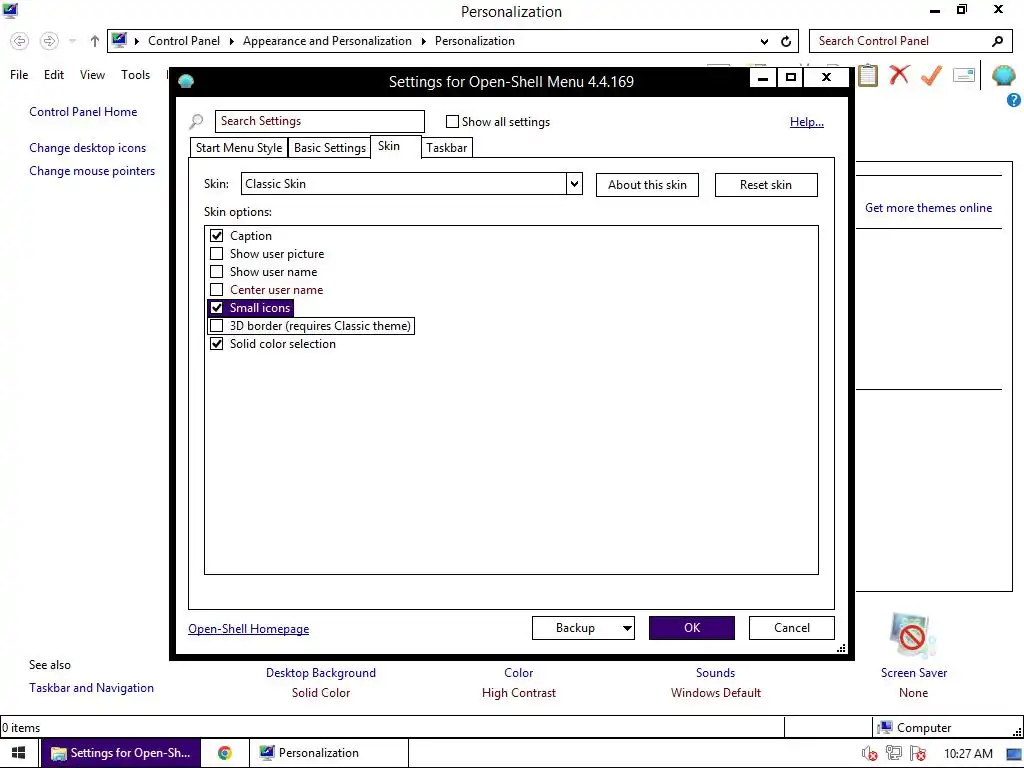
Task: Open the Open-Shell Homepage link
Action: click(x=249, y=629)
